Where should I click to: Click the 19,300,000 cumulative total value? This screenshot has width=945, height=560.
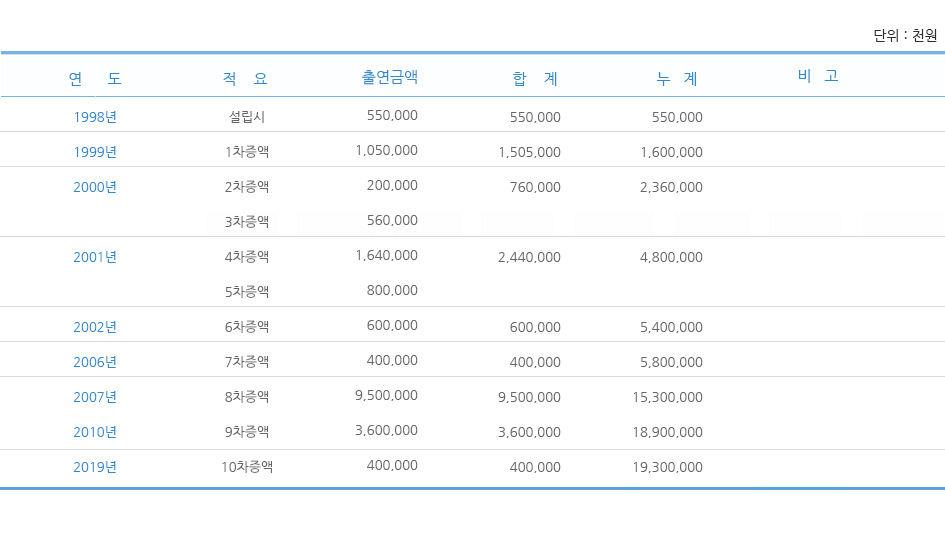point(667,467)
